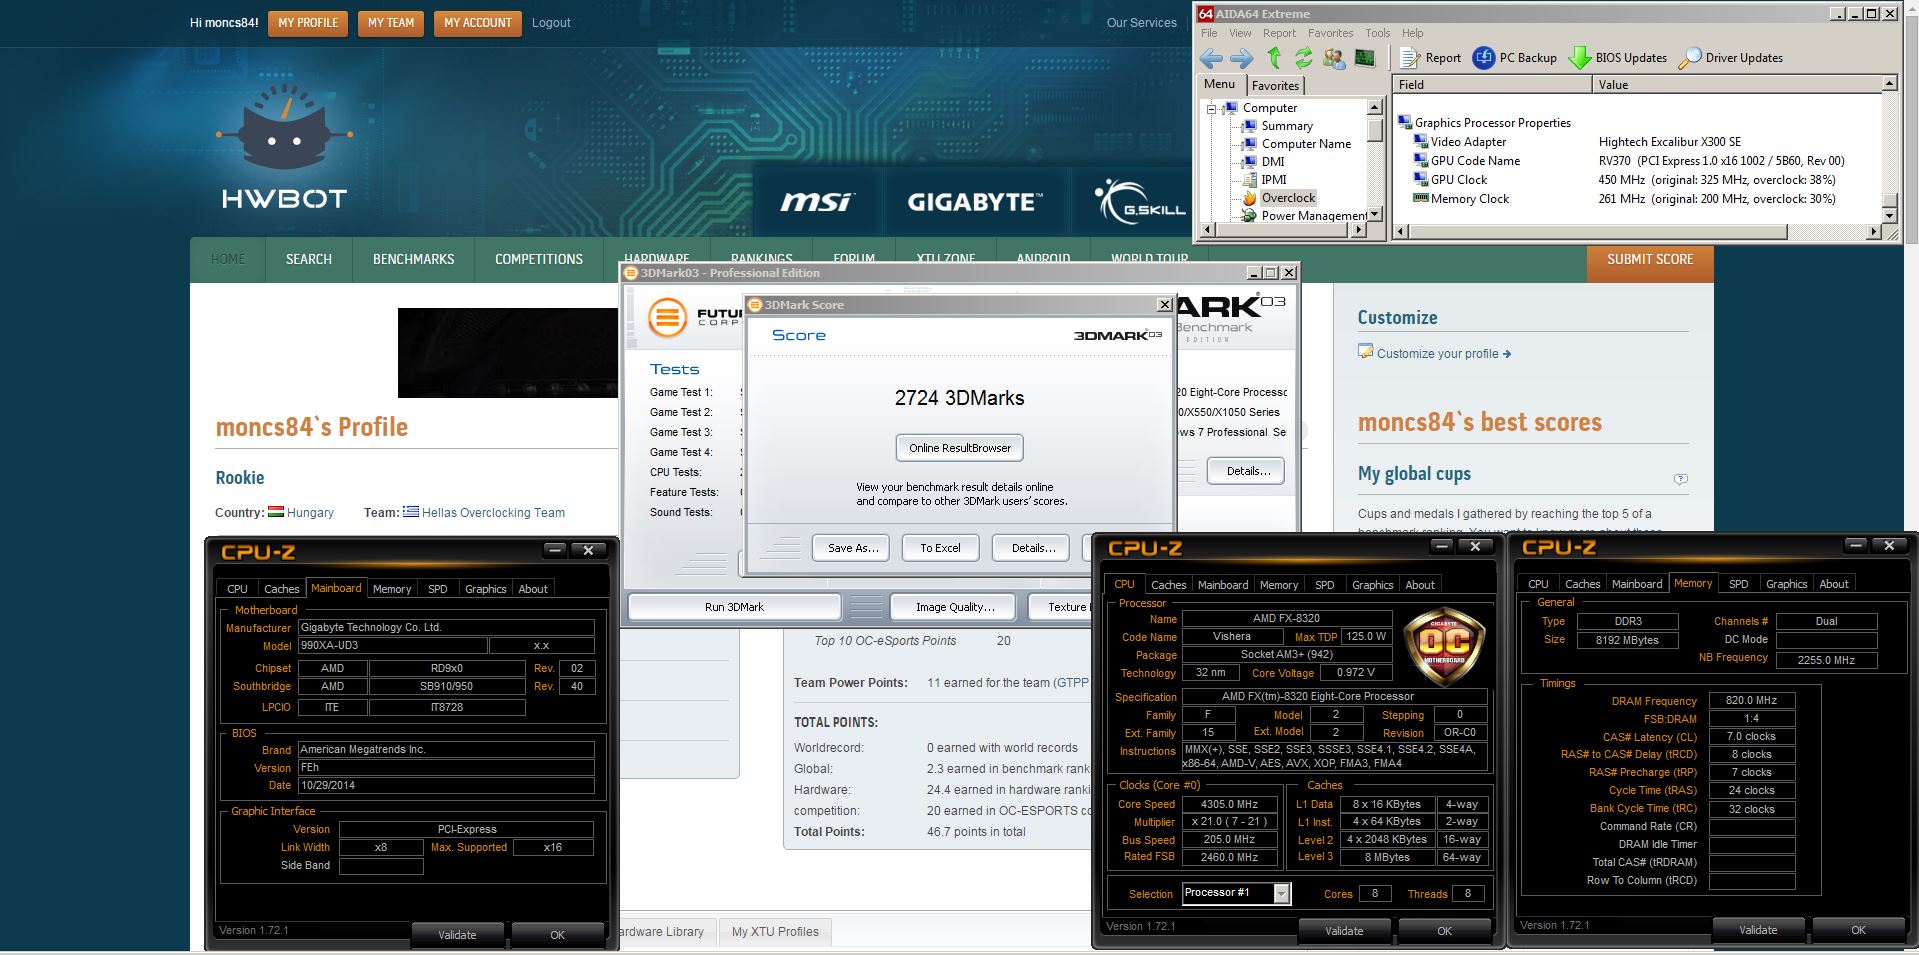Click OK in processor CPU-Z window
The width and height of the screenshot is (1919, 955).
tap(1444, 931)
